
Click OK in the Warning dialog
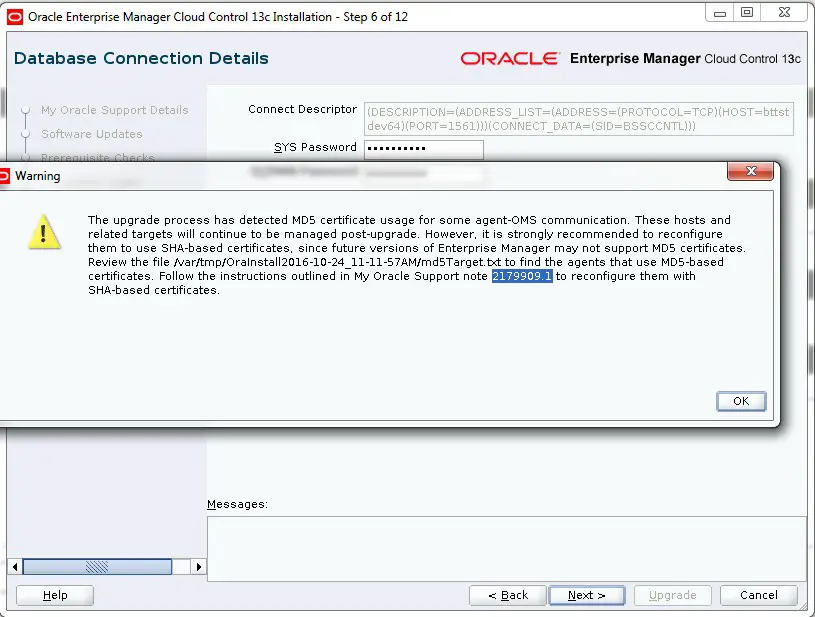[741, 401]
